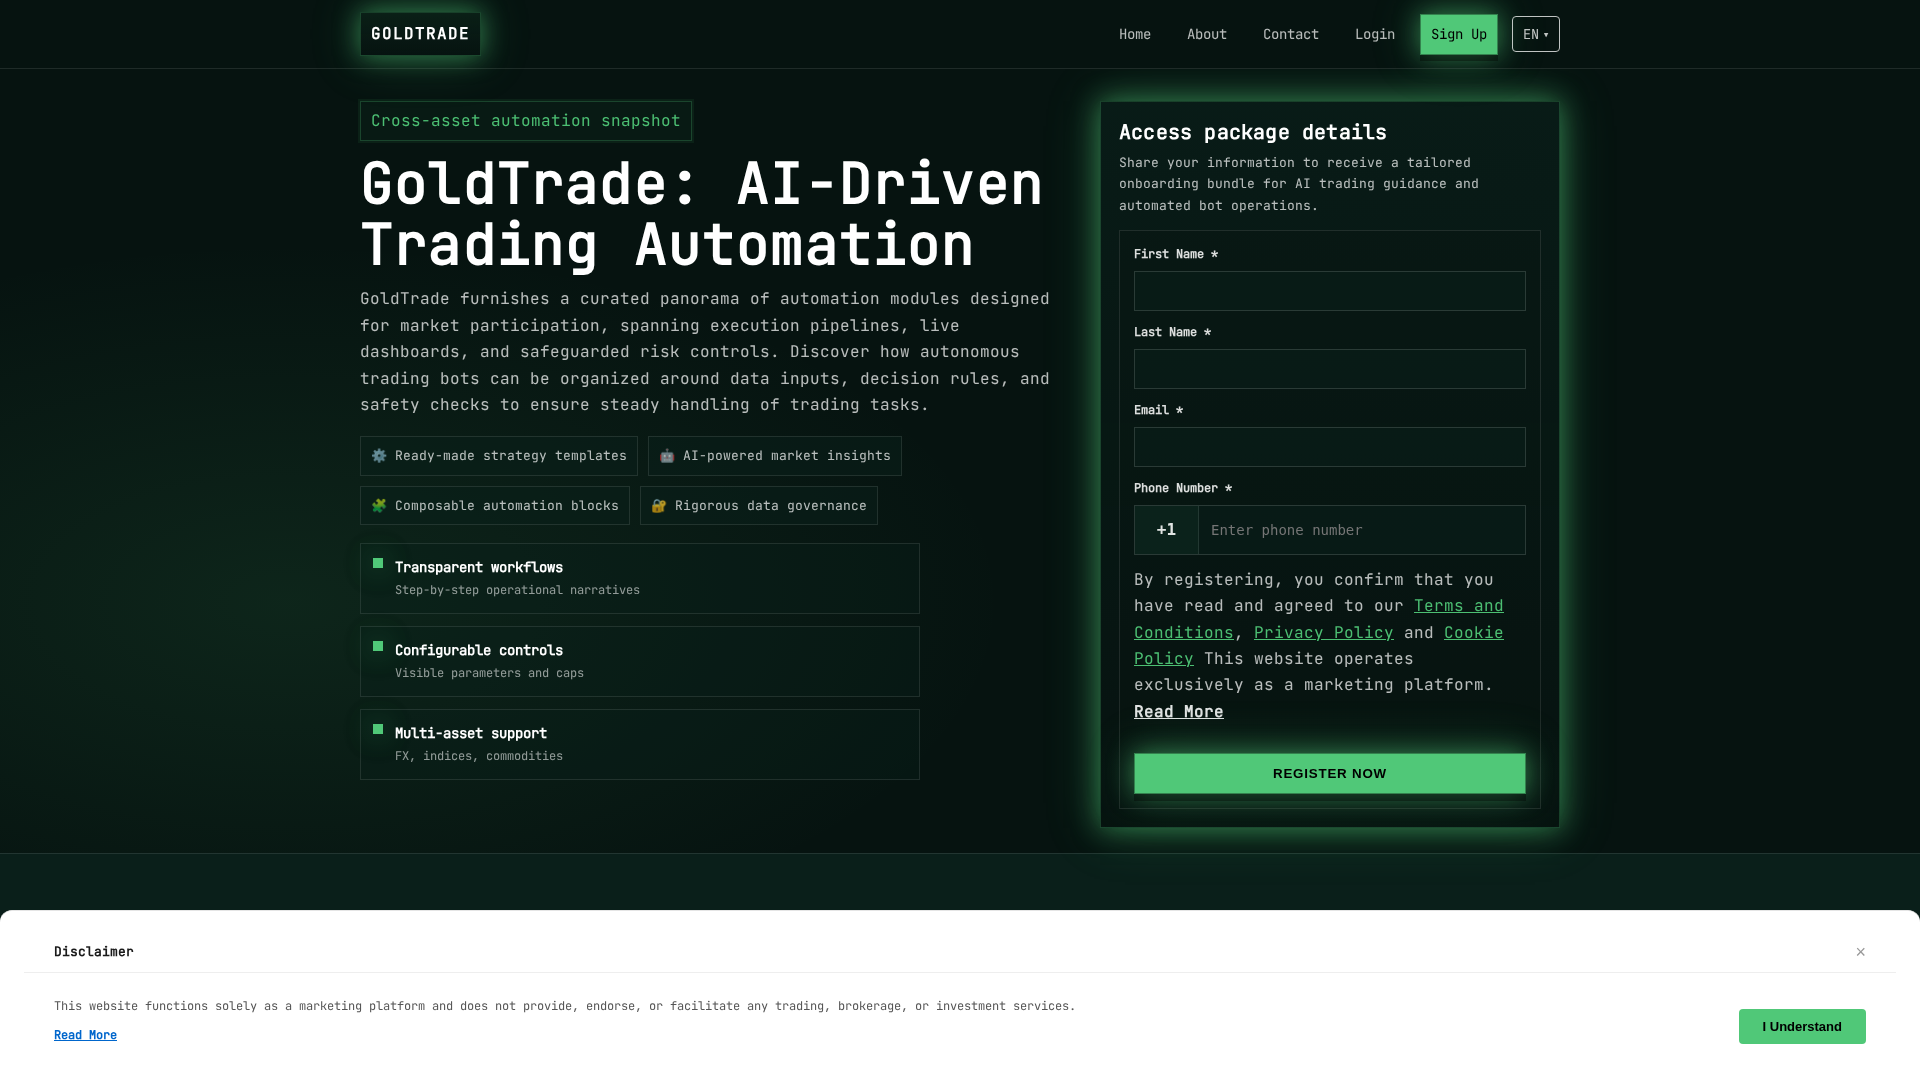
Task: Select Composable automation blocks text
Action: pyautogui.click(x=507, y=506)
